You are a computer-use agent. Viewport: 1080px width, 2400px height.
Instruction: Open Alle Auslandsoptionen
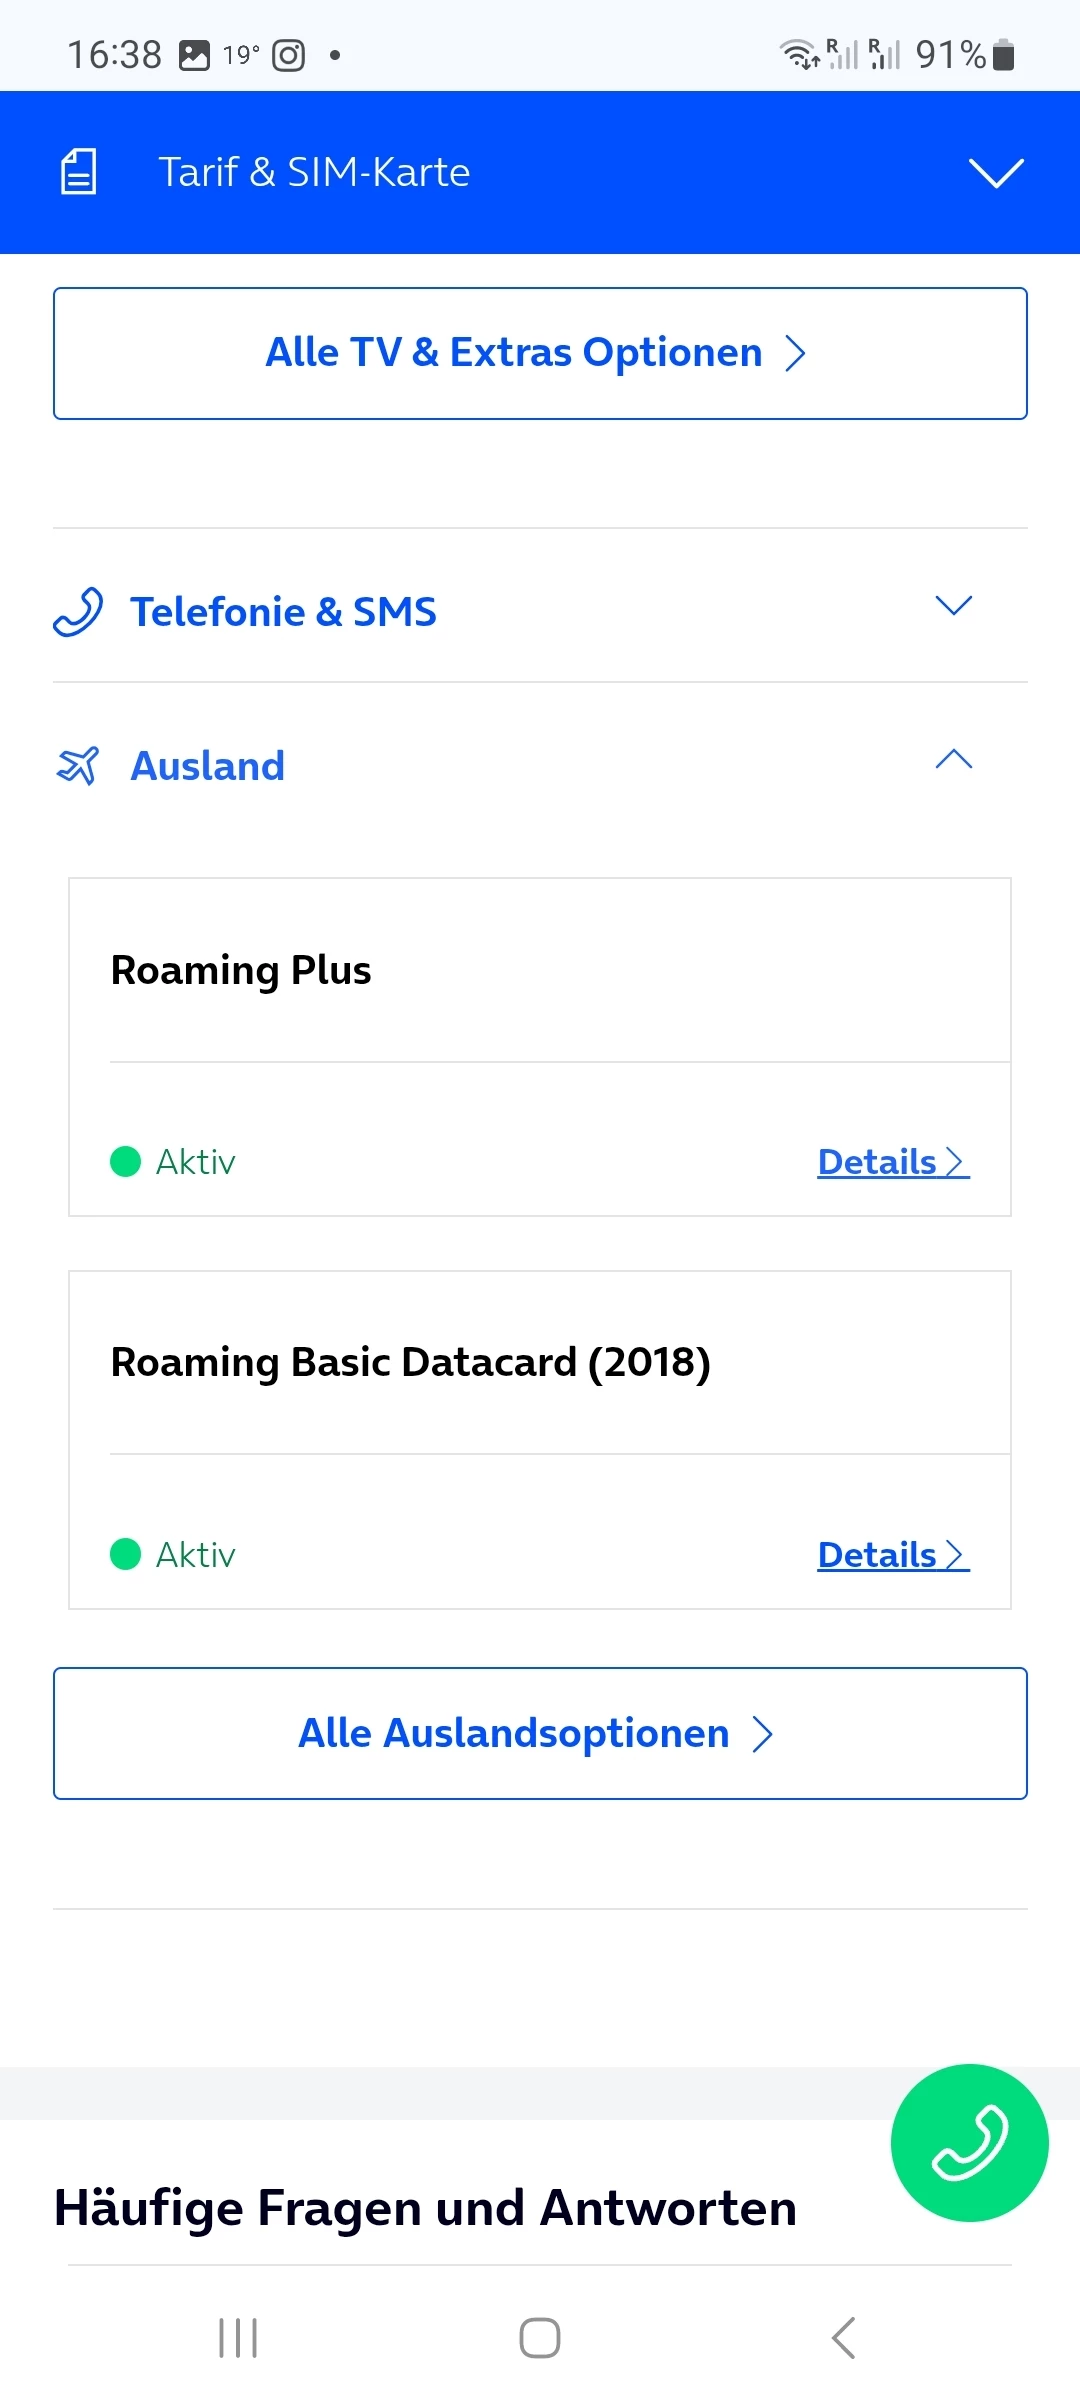coord(540,1733)
